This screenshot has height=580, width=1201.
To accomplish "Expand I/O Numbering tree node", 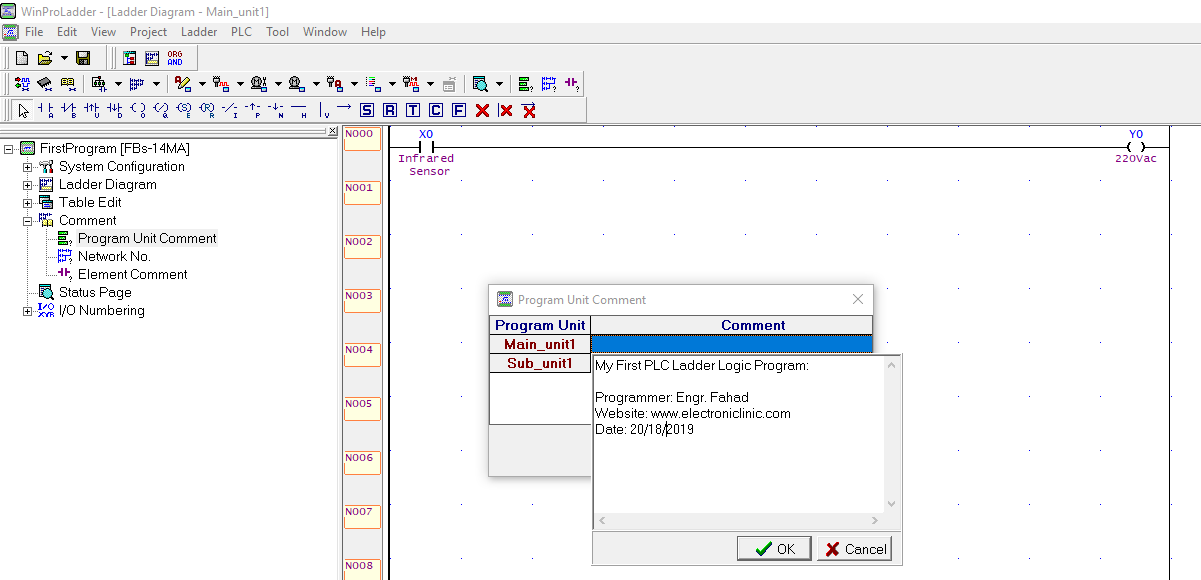I will coord(28,310).
